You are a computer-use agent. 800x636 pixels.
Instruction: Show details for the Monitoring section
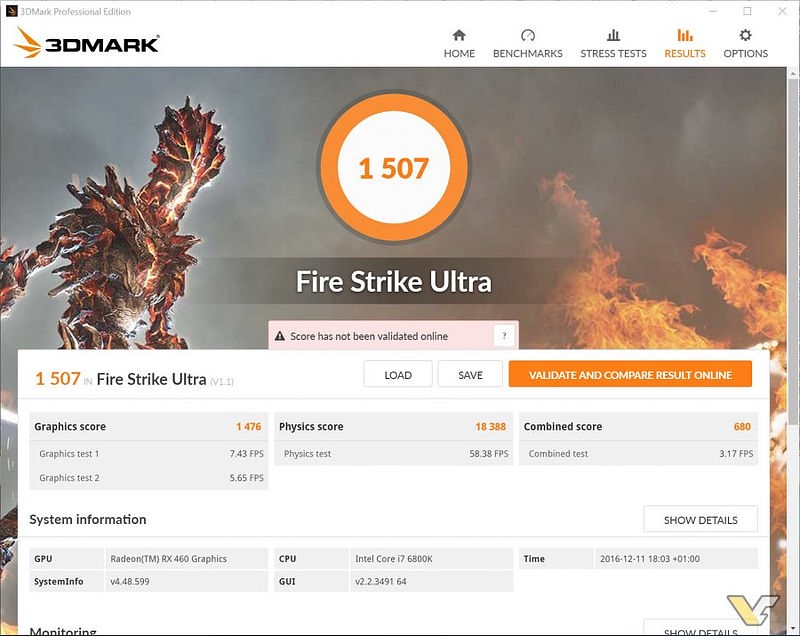coord(701,628)
